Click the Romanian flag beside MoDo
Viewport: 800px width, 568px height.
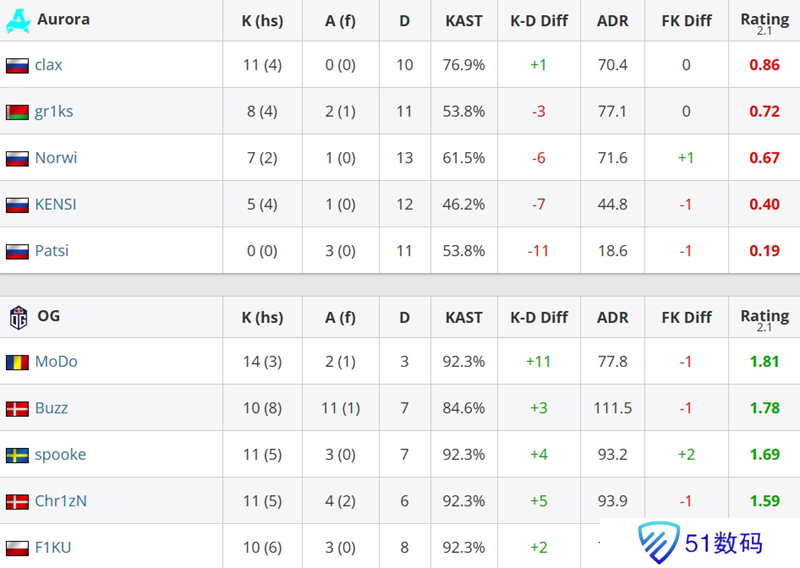click(17, 362)
